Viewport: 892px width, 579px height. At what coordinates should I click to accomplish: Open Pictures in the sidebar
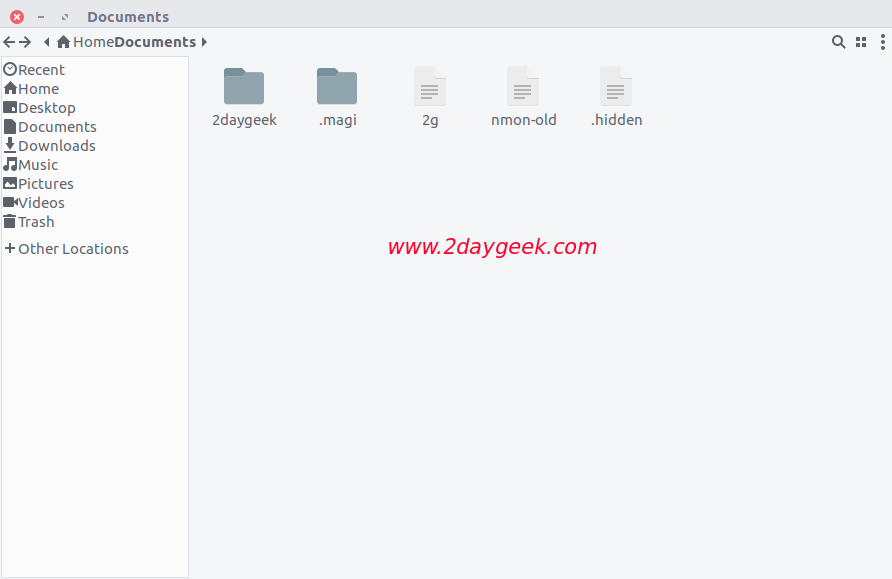point(38,184)
